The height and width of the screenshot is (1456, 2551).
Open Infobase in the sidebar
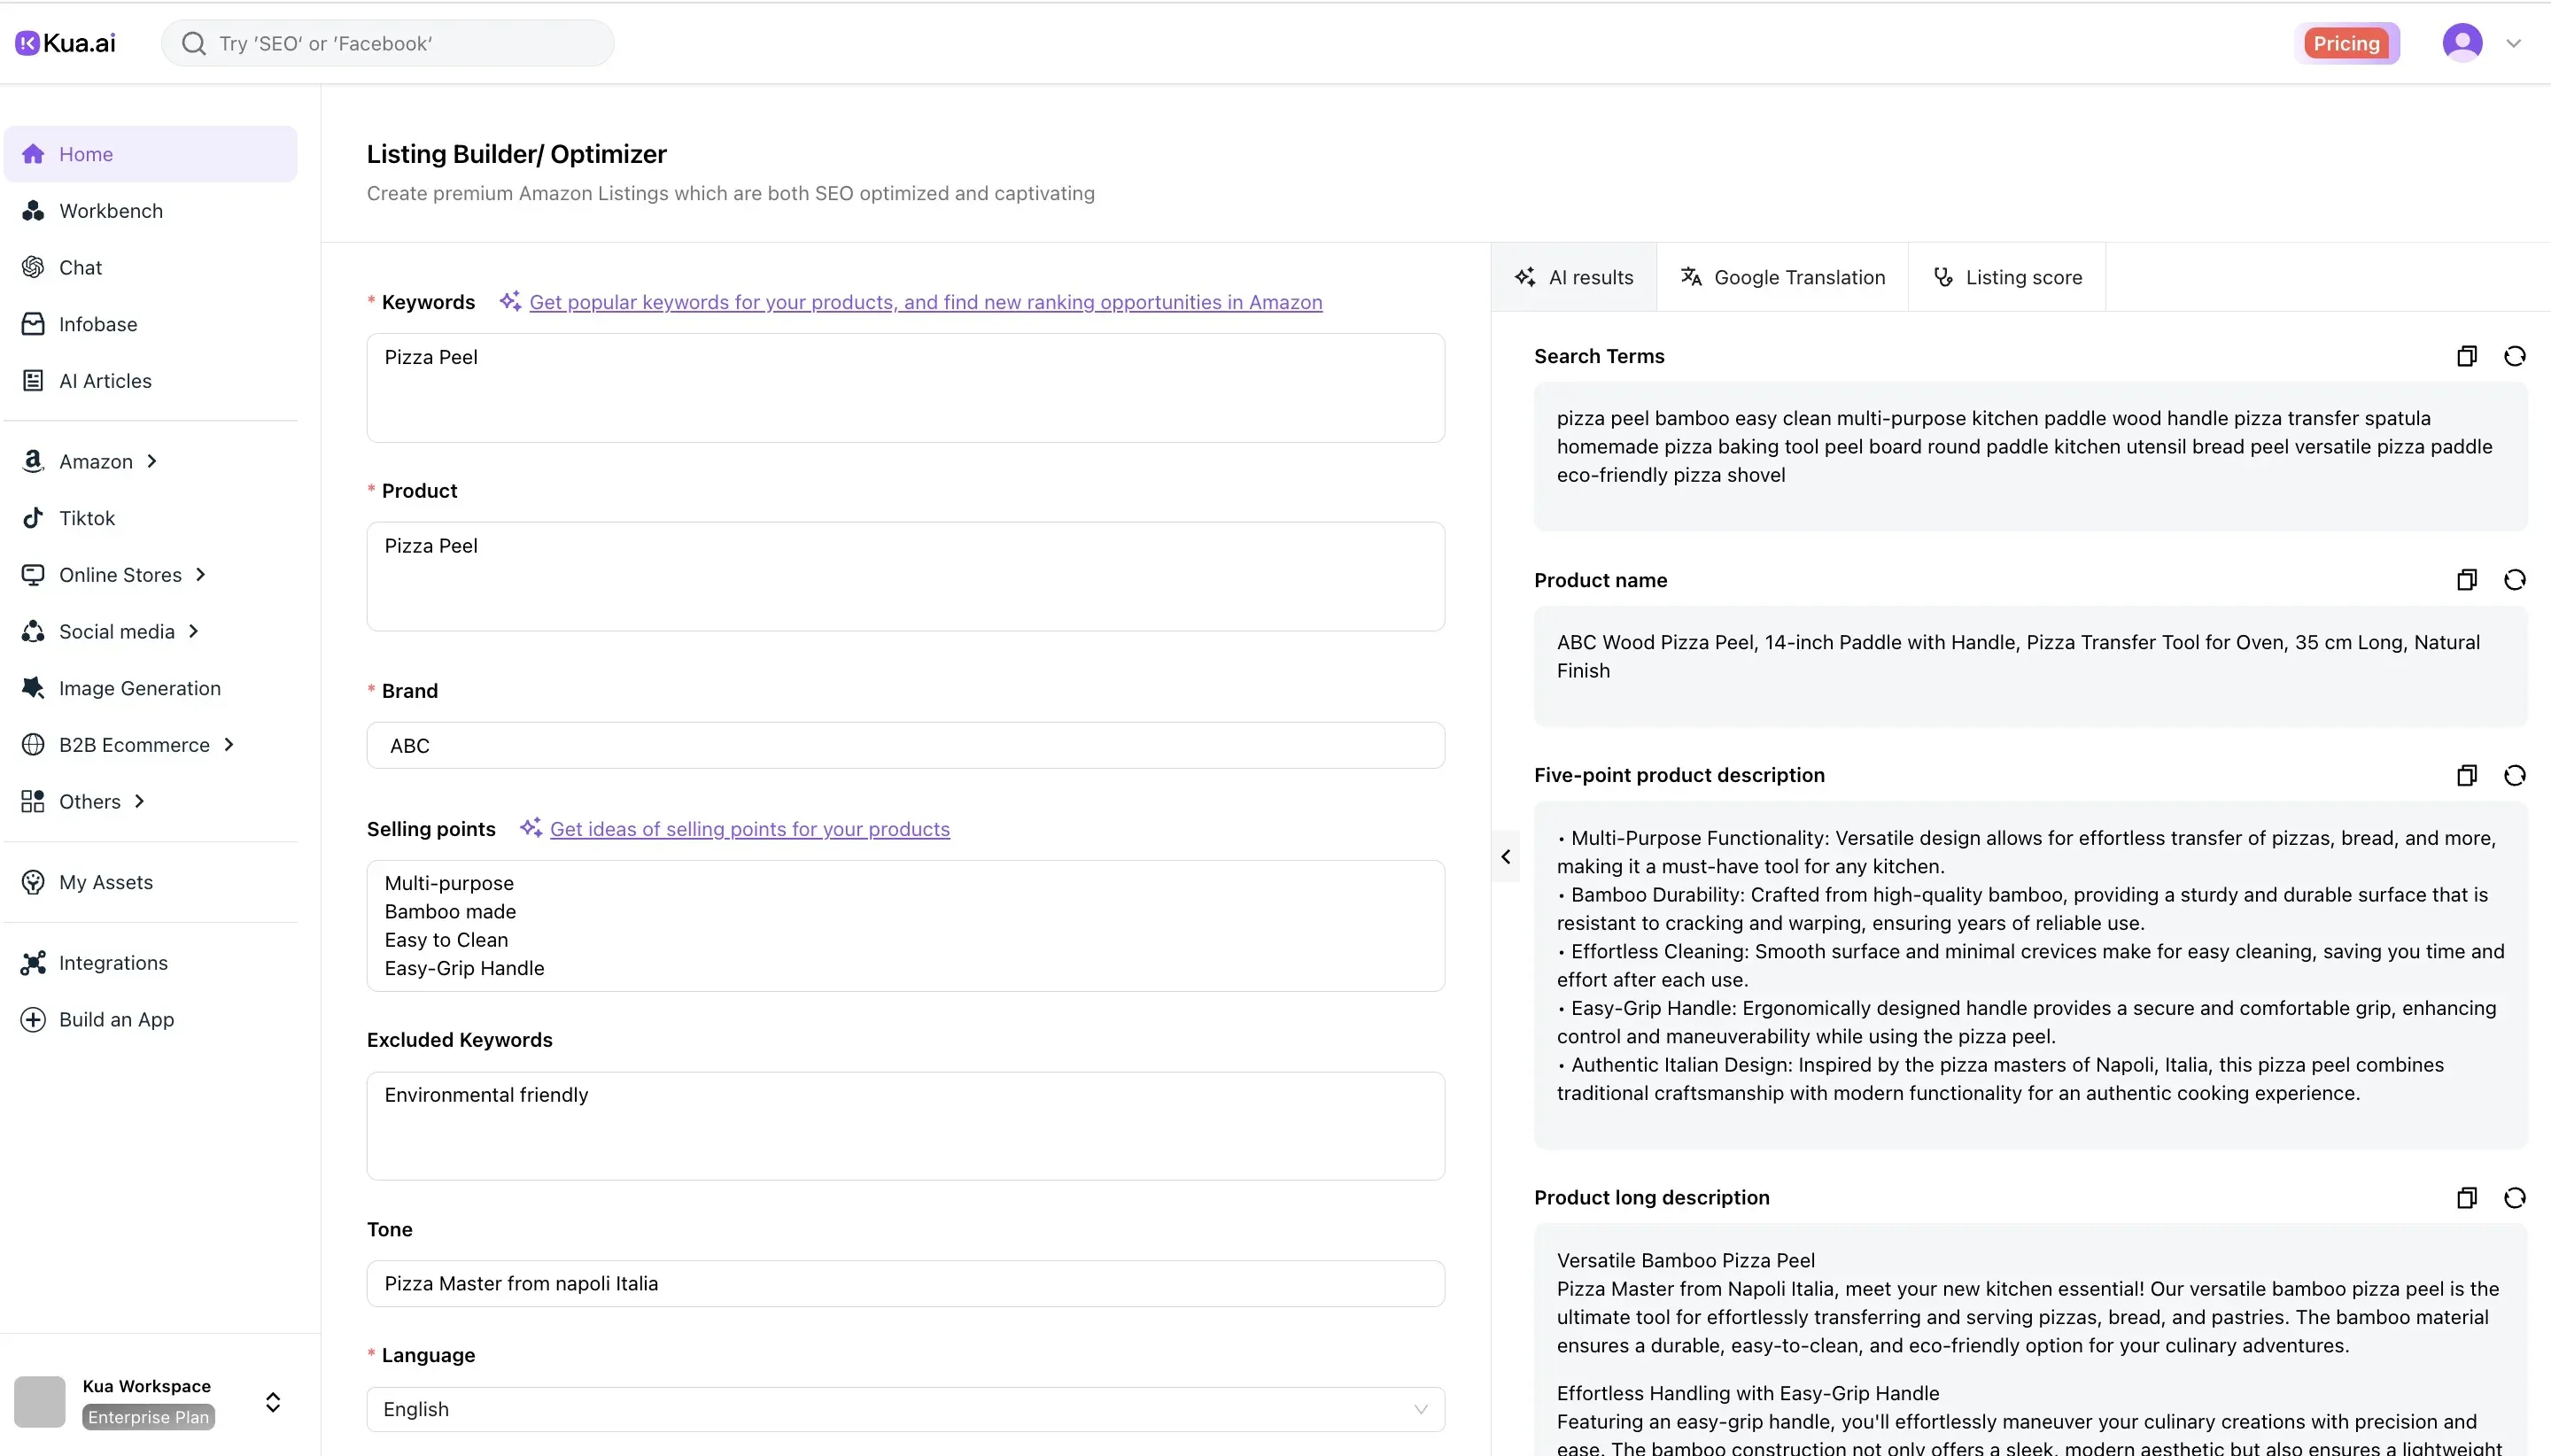(x=98, y=323)
